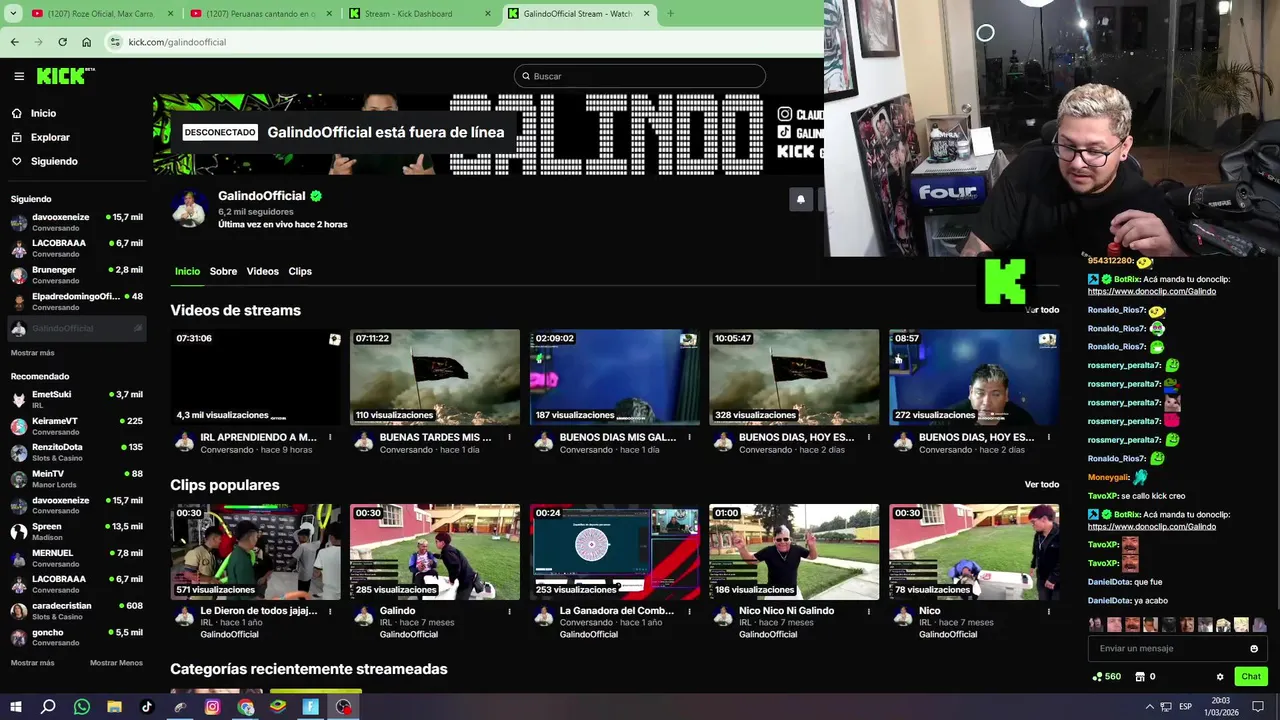1280x720 pixels.
Task: Open RenzitoDota recommended channel
Action: click(77, 452)
